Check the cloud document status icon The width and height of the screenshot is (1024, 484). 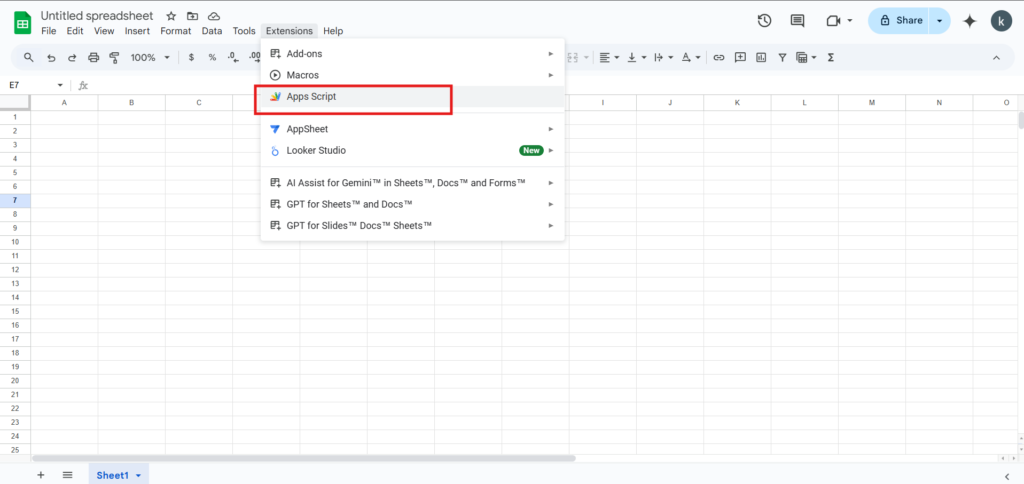tap(214, 16)
